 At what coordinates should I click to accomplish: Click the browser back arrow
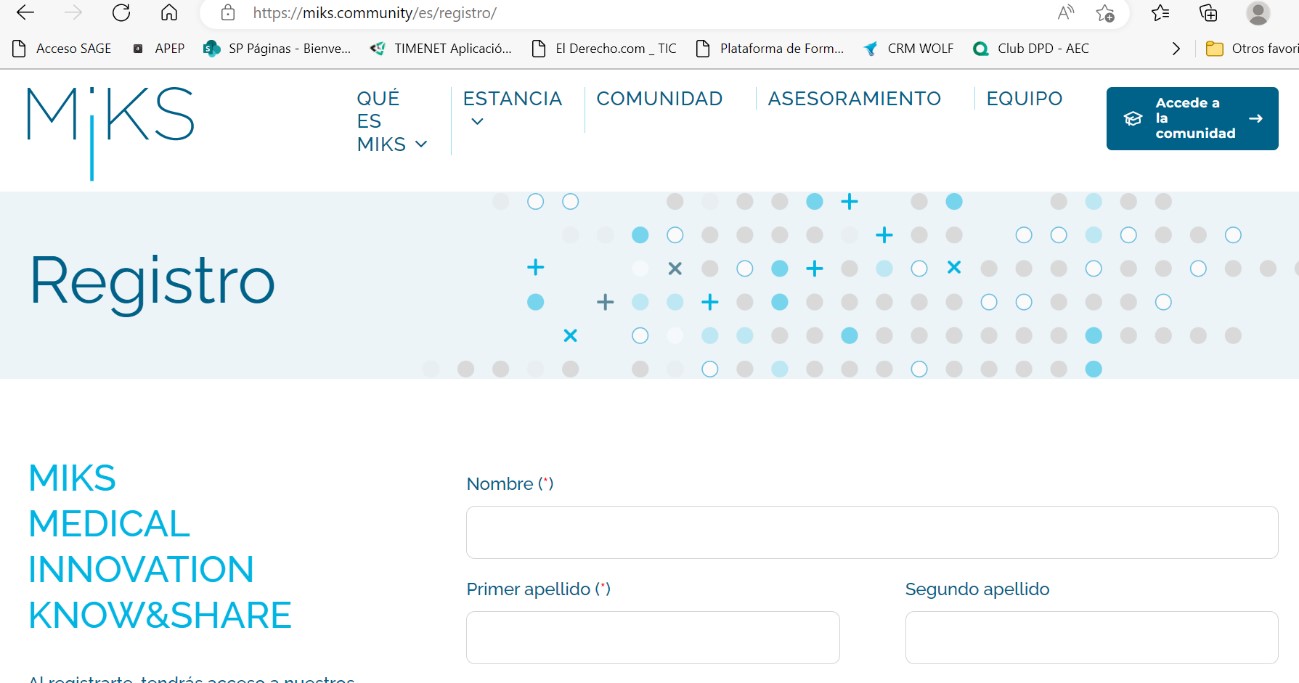coord(25,13)
